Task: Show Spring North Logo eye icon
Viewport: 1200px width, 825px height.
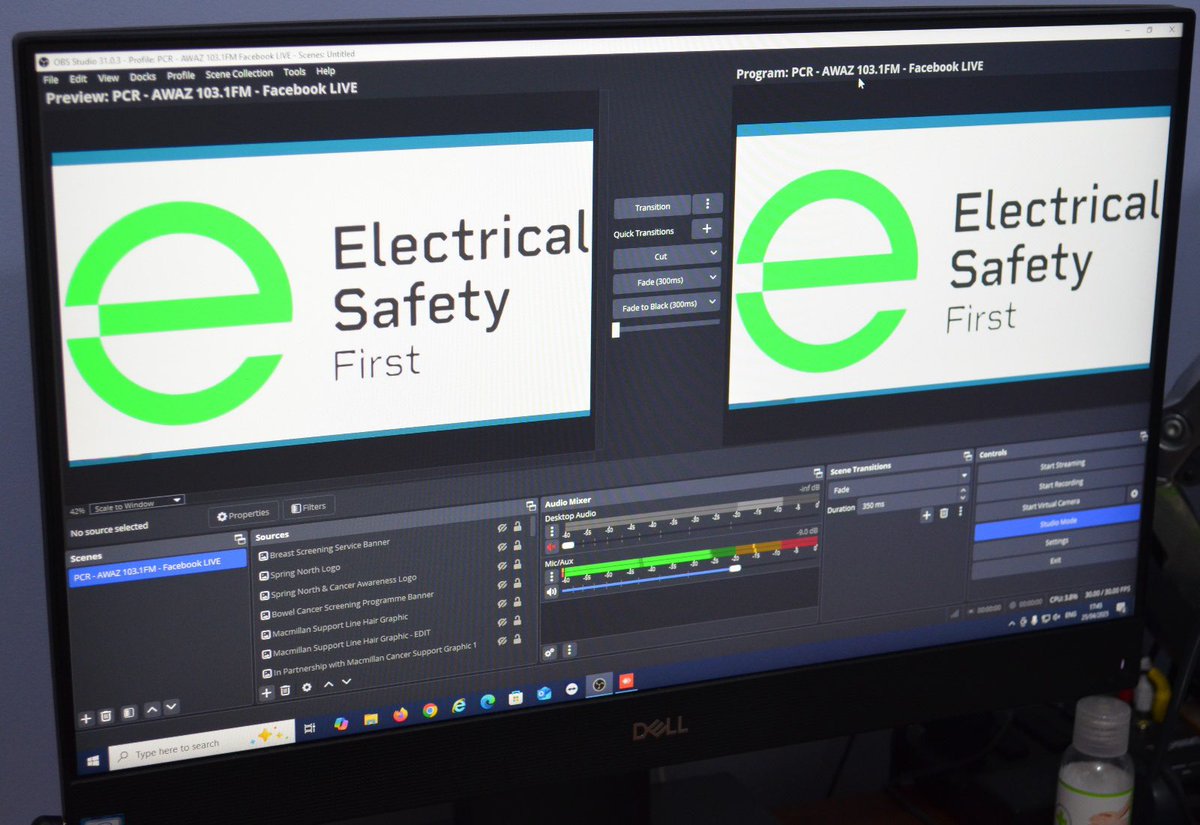Action: click(502, 546)
